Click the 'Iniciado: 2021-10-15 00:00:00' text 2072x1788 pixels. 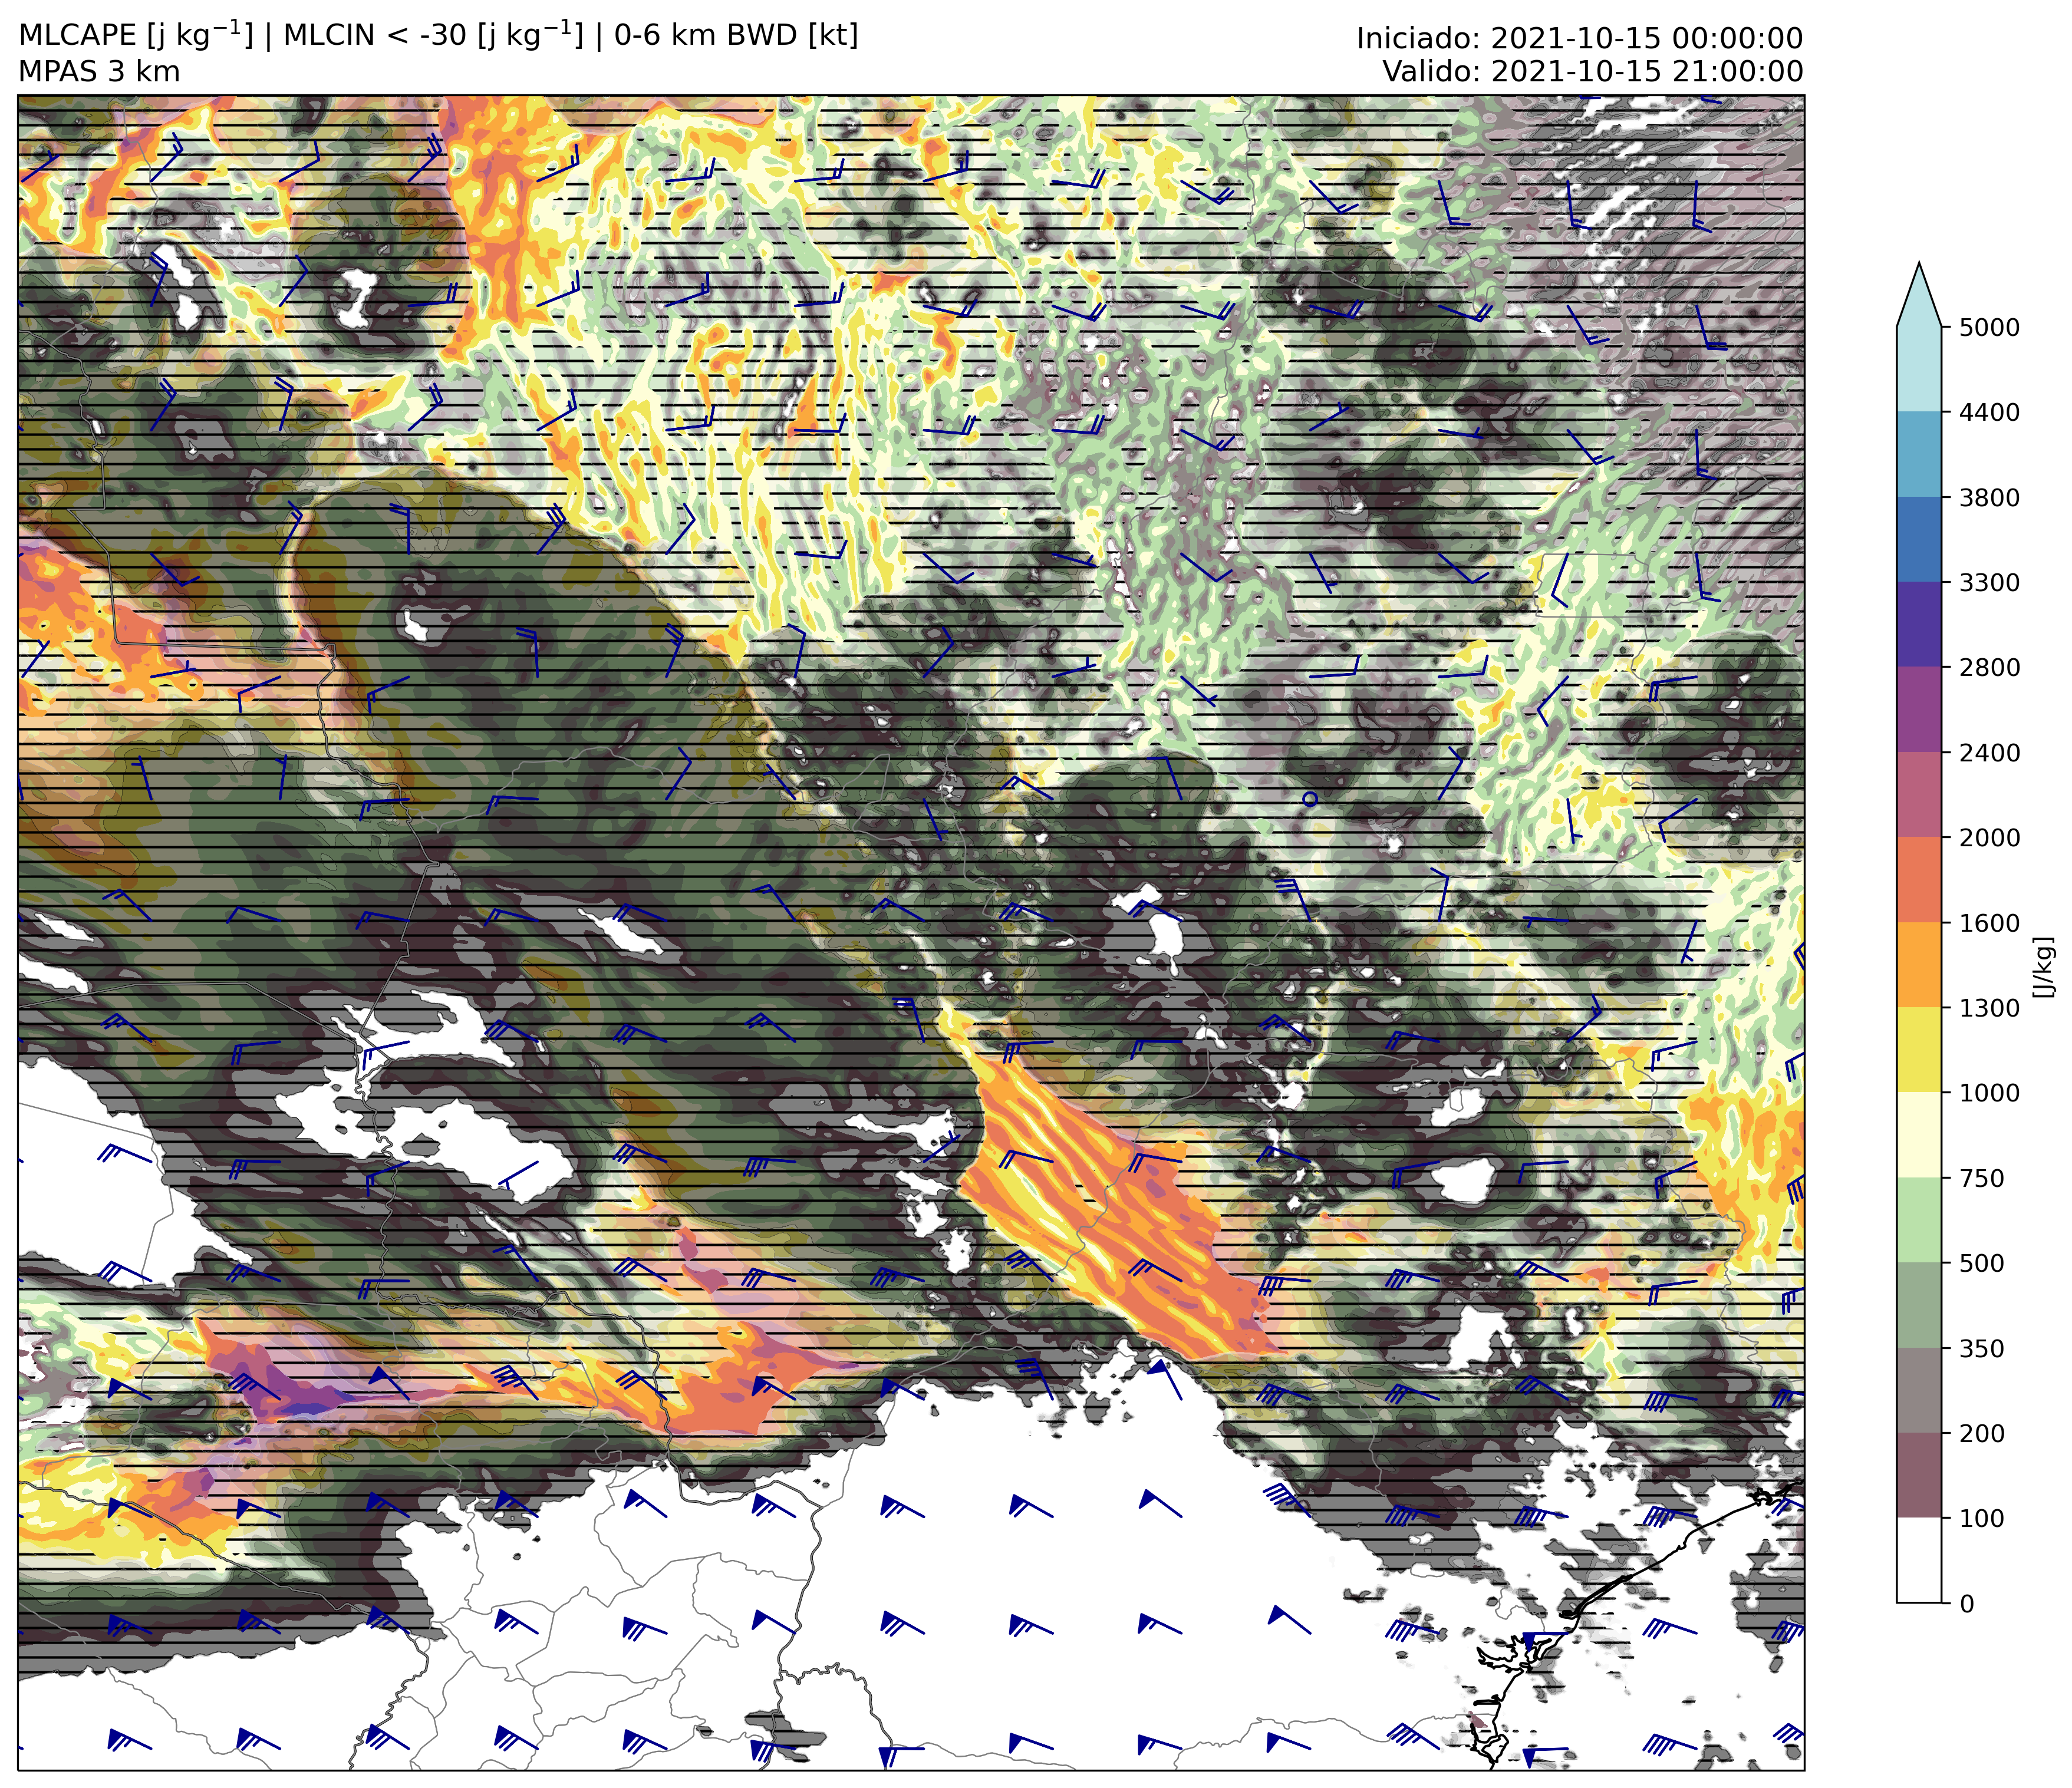[x=1579, y=39]
